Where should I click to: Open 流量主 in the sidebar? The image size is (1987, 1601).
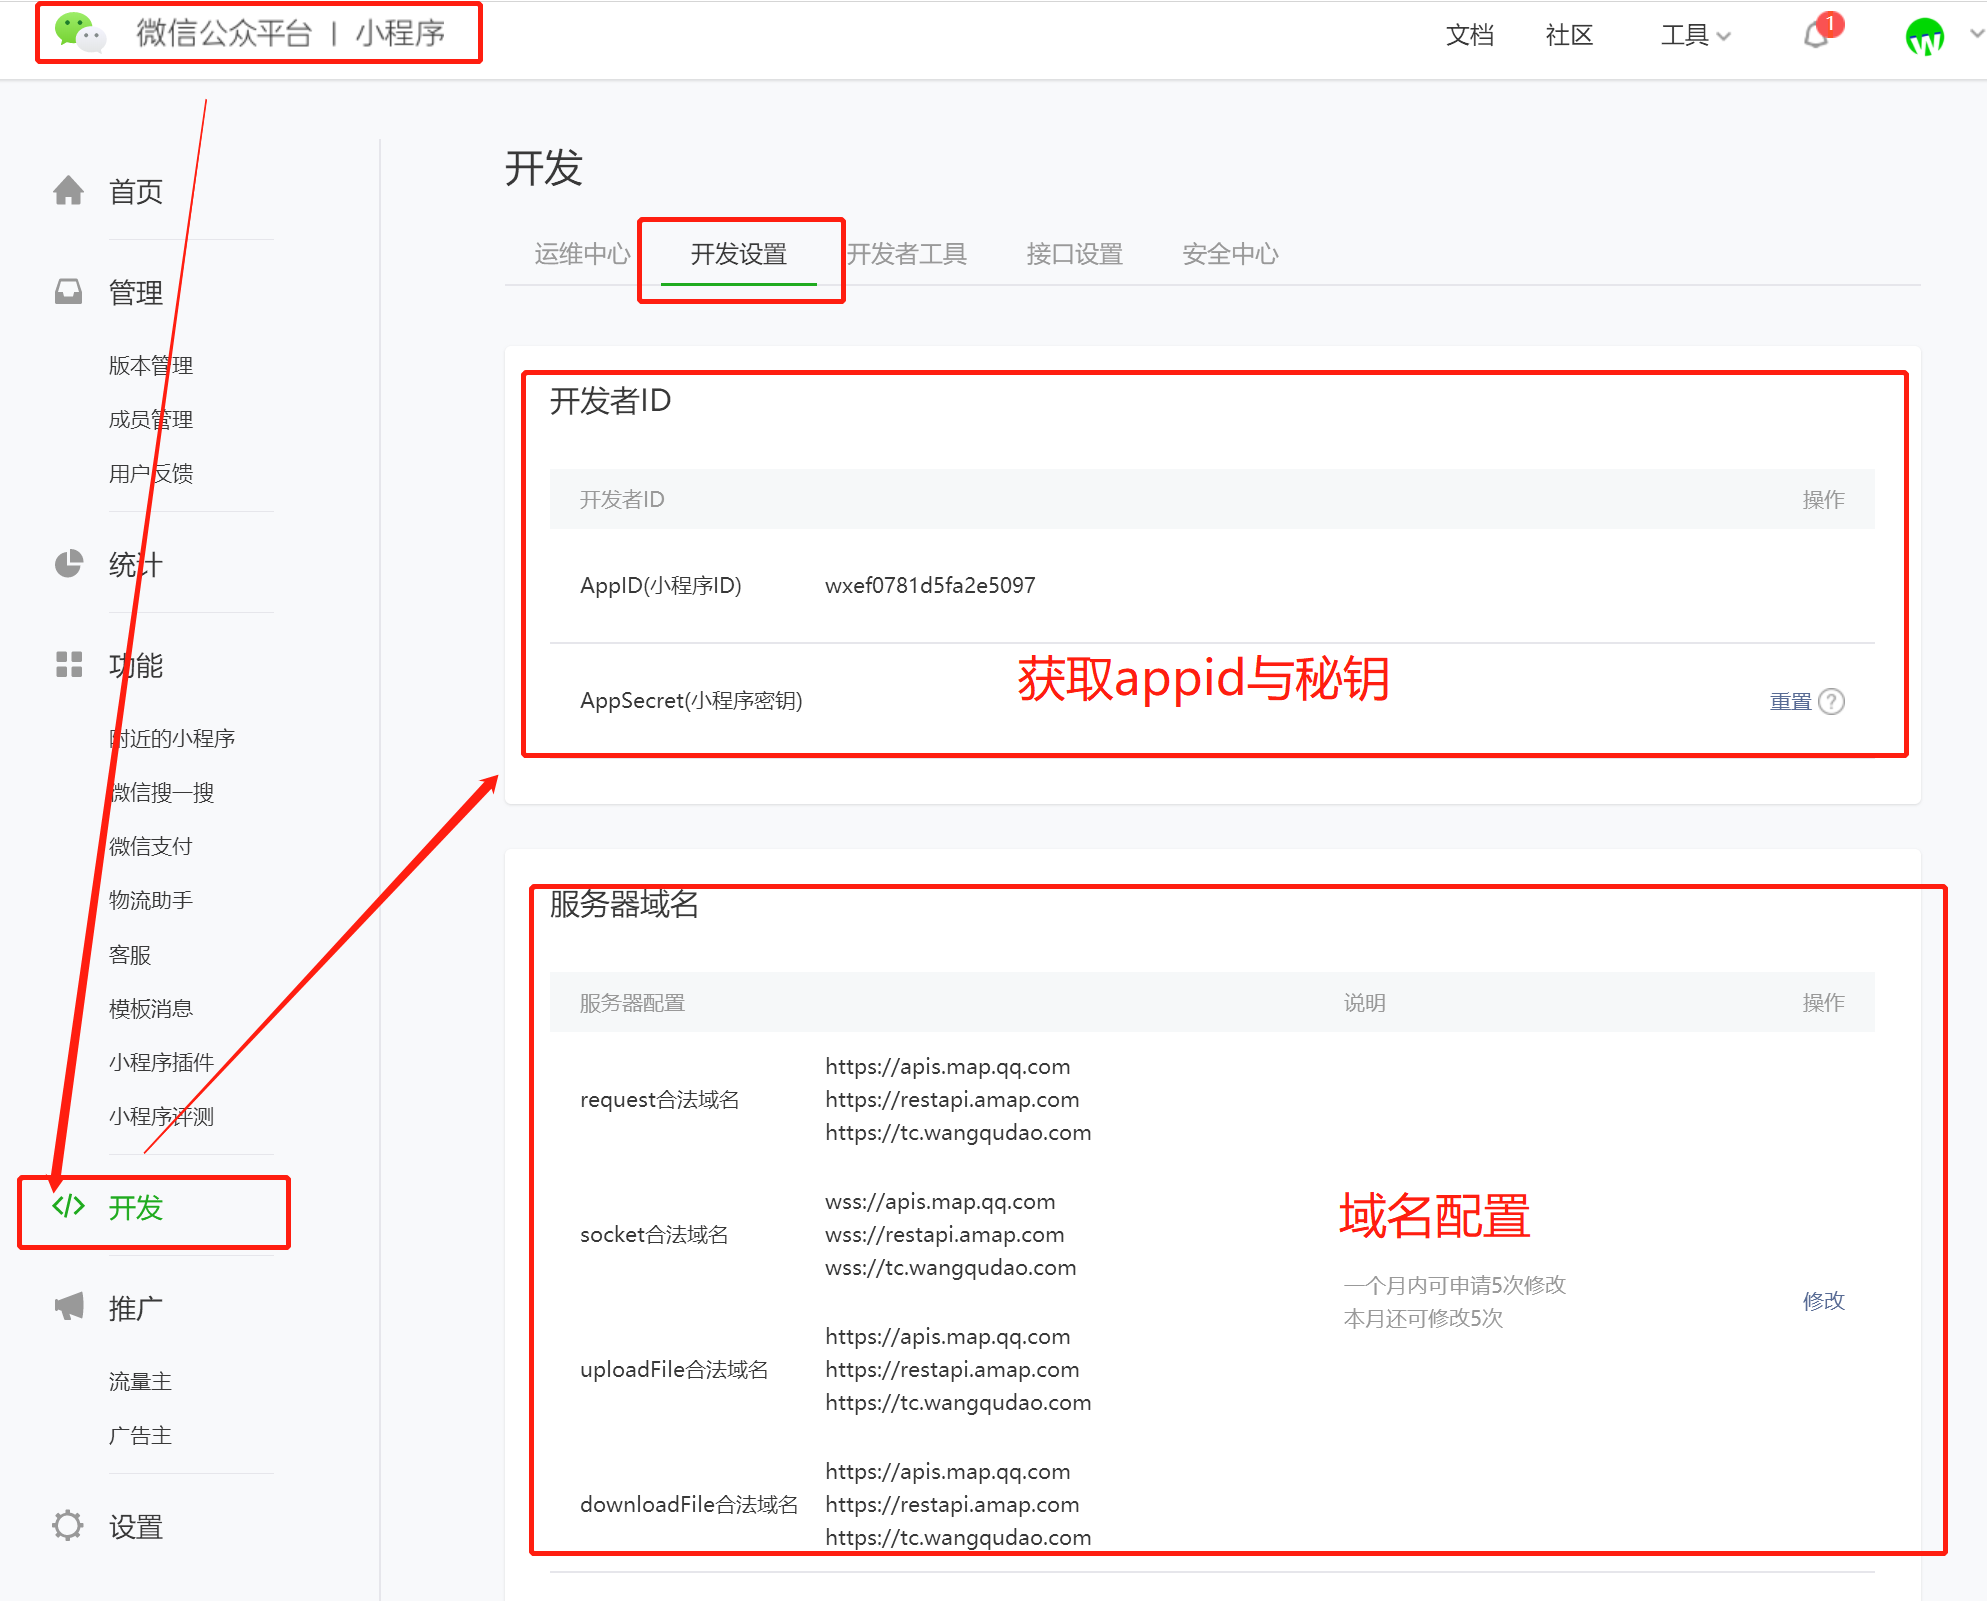click(140, 1381)
